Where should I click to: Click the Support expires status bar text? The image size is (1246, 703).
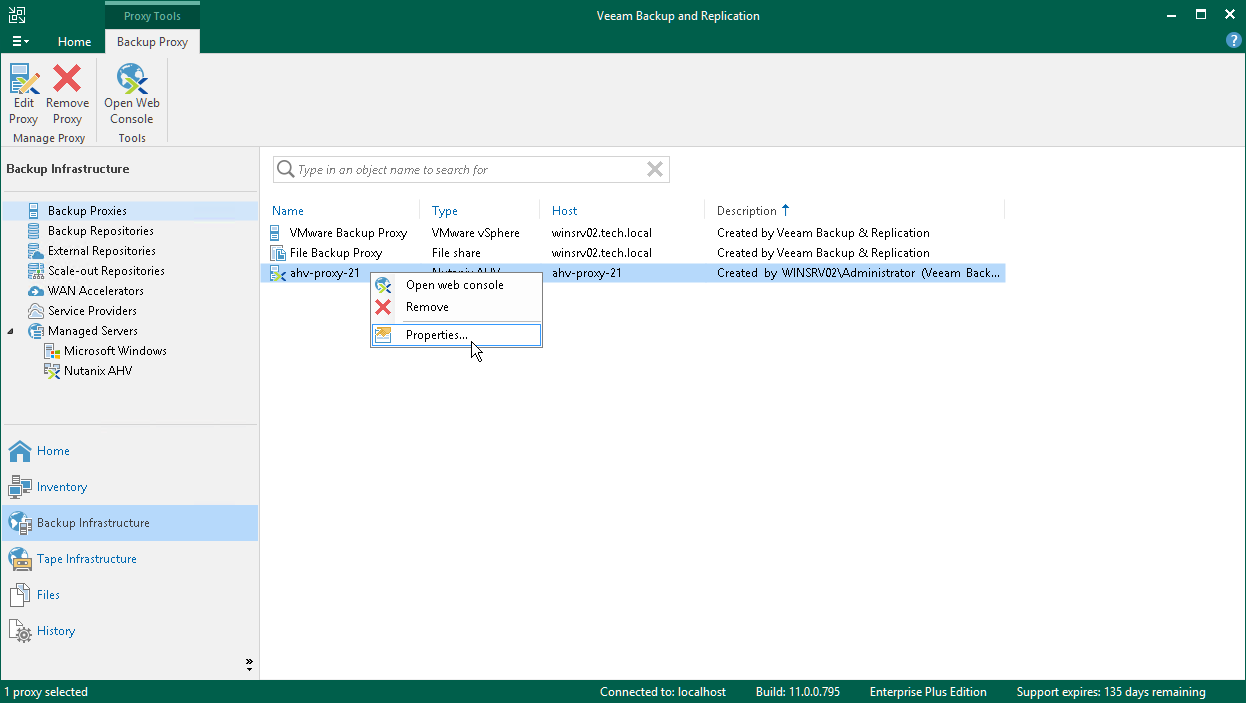click(x=1111, y=692)
